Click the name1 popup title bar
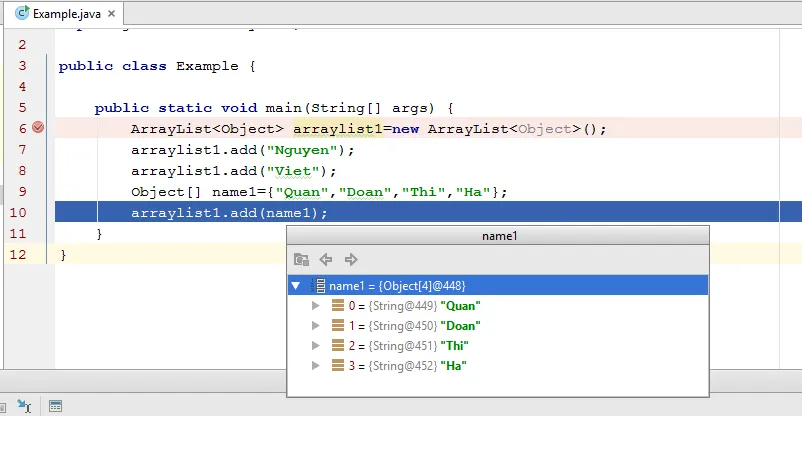Viewport: 802px width, 473px height. [x=498, y=236]
